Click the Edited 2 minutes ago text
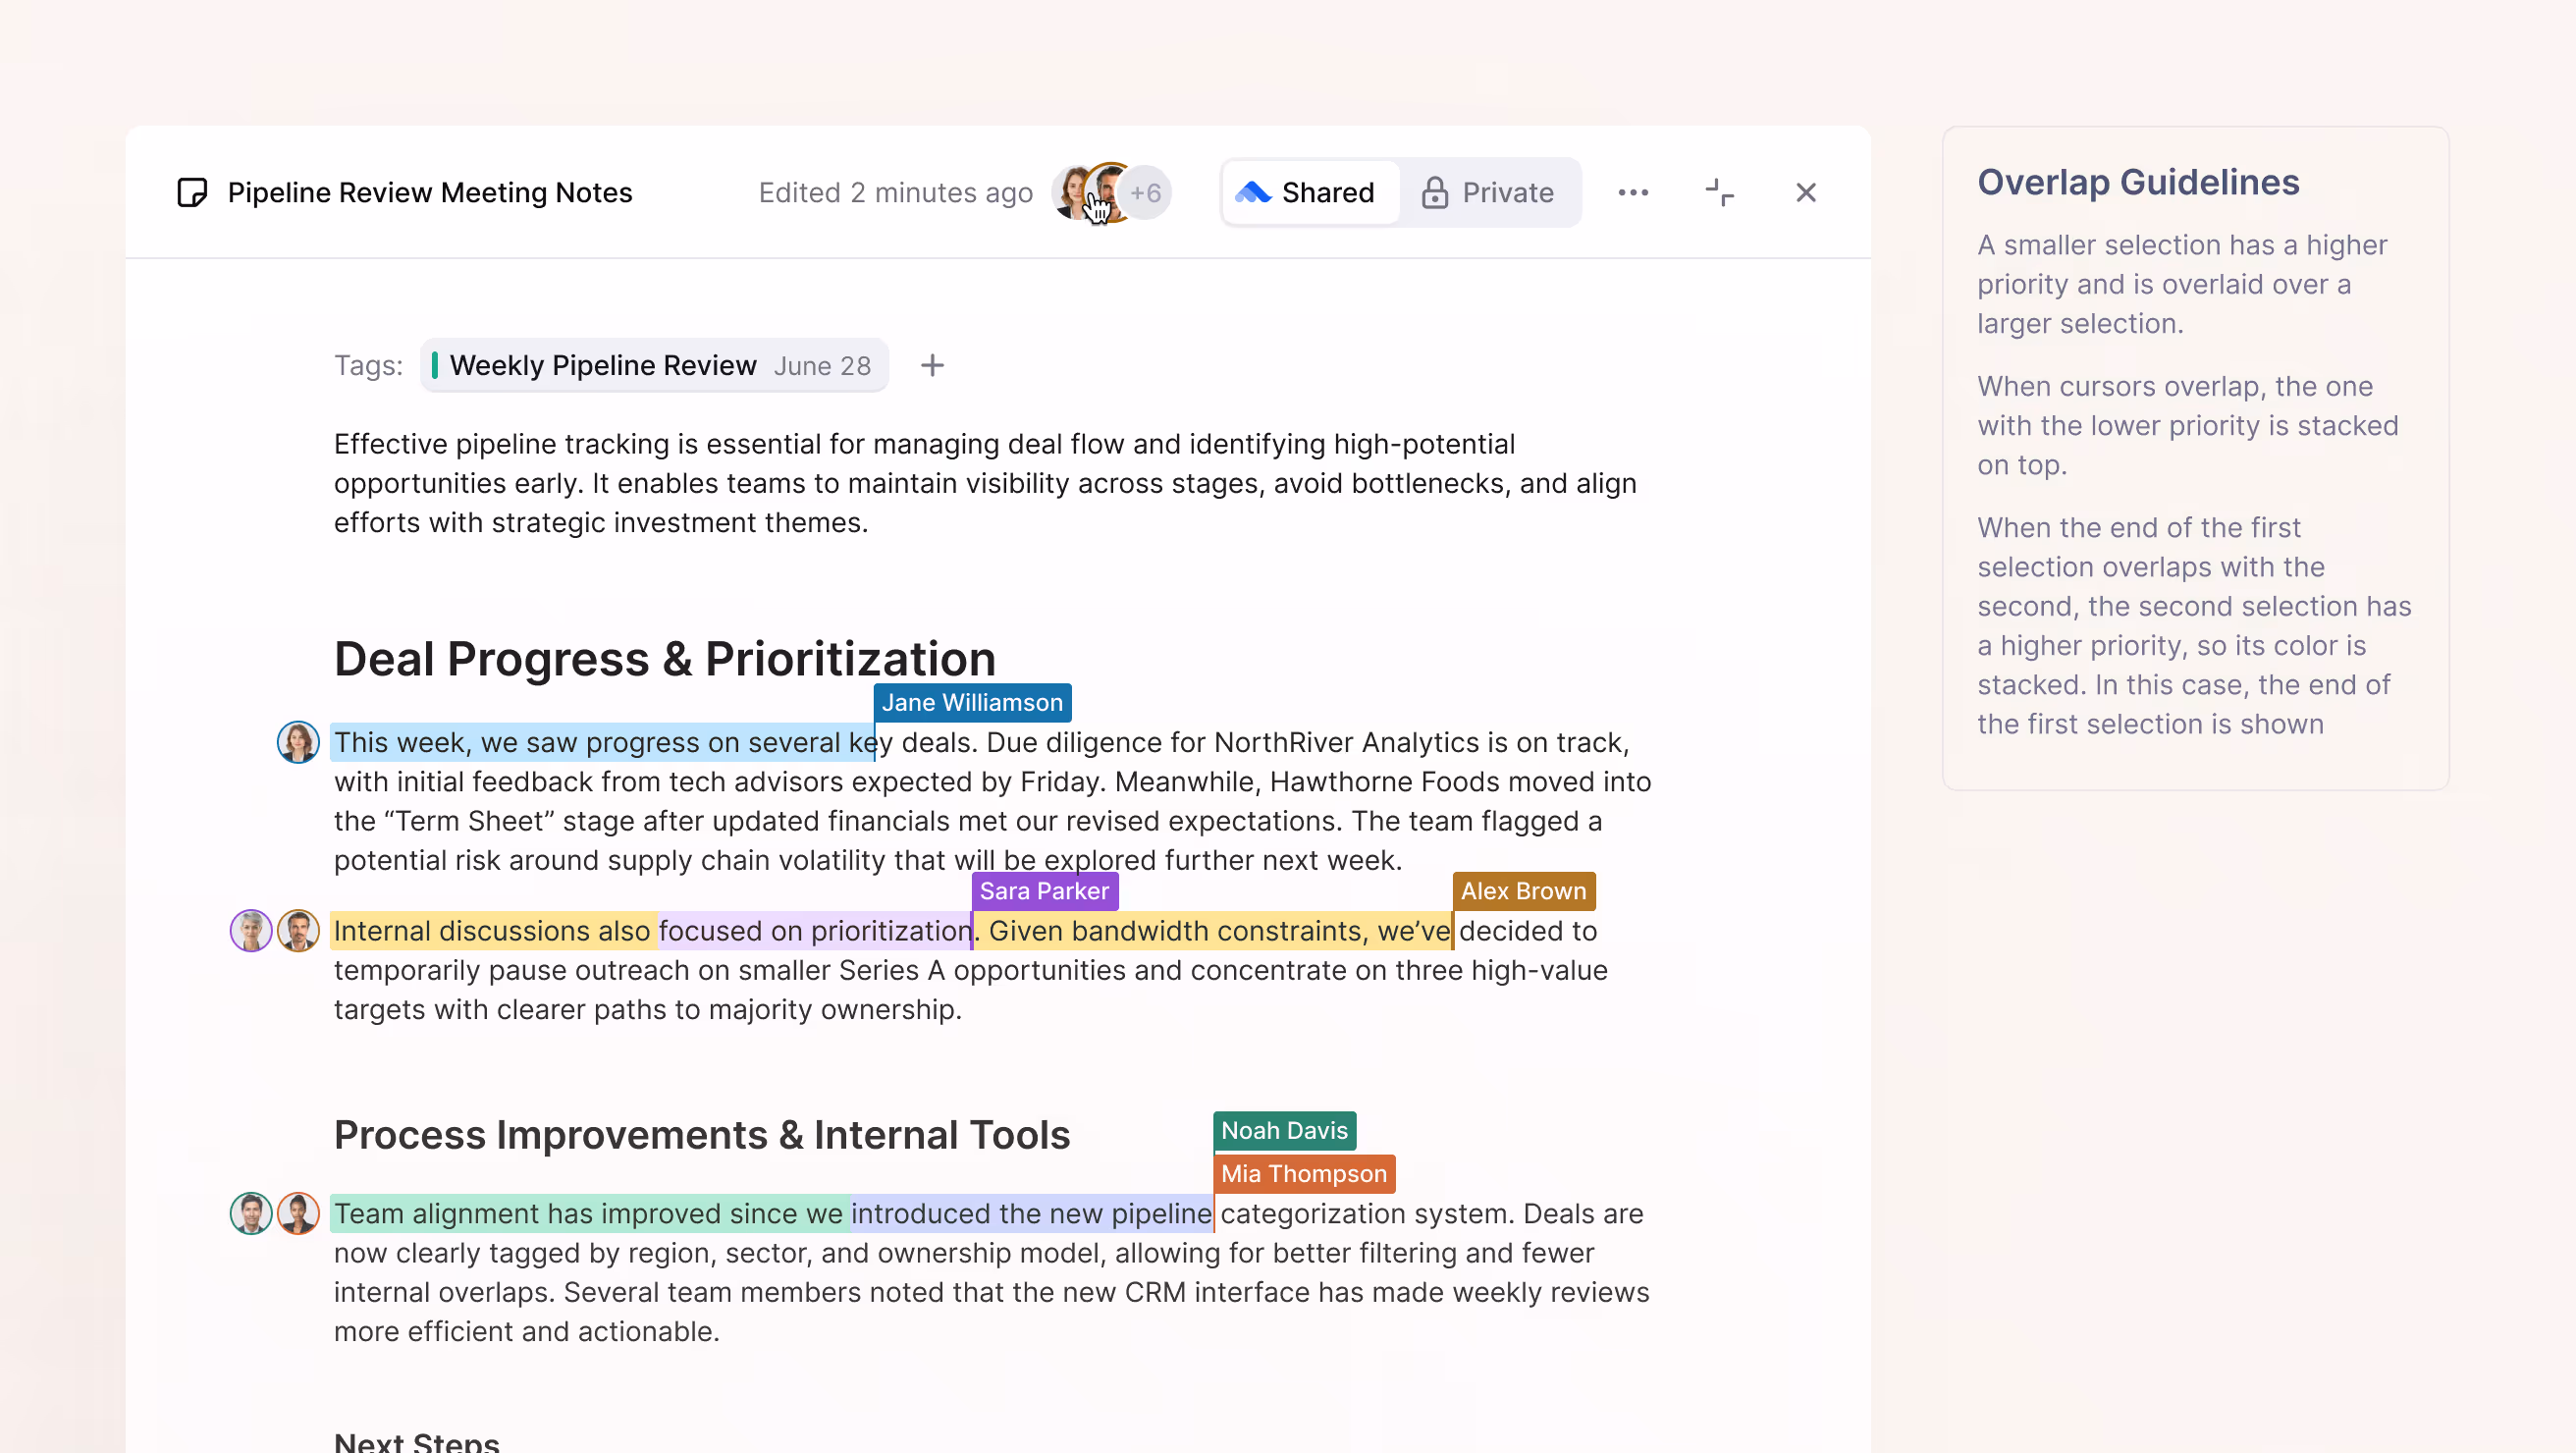This screenshot has height=1453, width=2576. click(x=895, y=192)
